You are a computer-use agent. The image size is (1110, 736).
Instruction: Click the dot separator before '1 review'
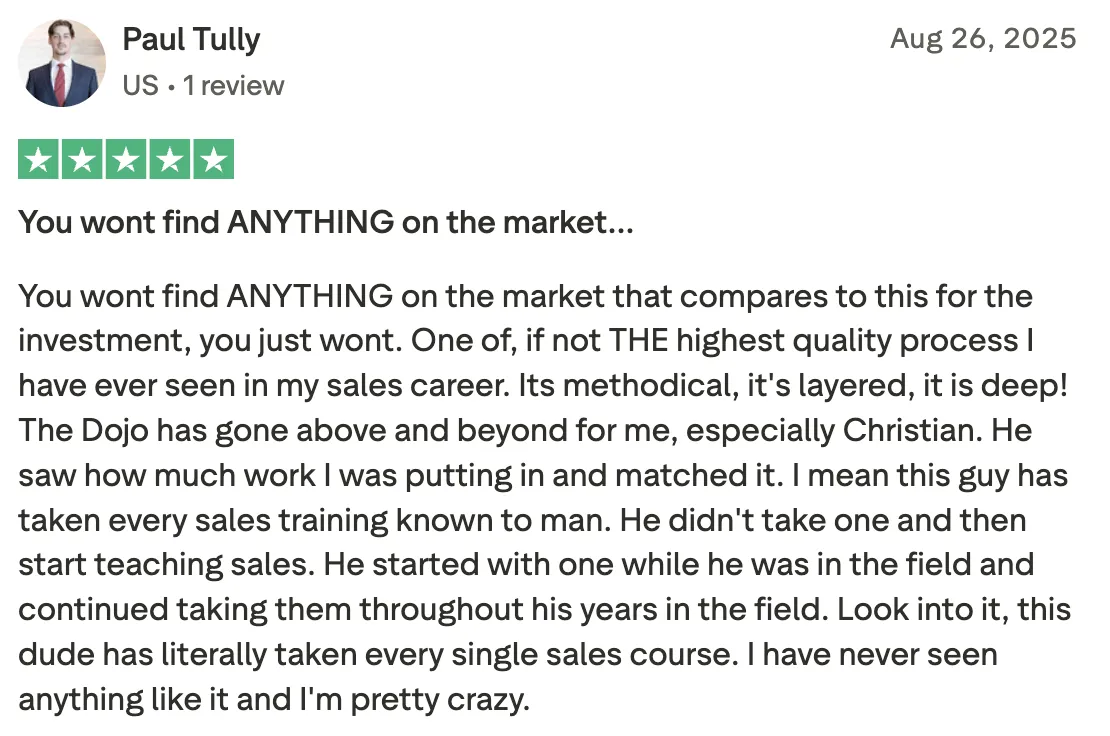pyautogui.click(x=171, y=87)
